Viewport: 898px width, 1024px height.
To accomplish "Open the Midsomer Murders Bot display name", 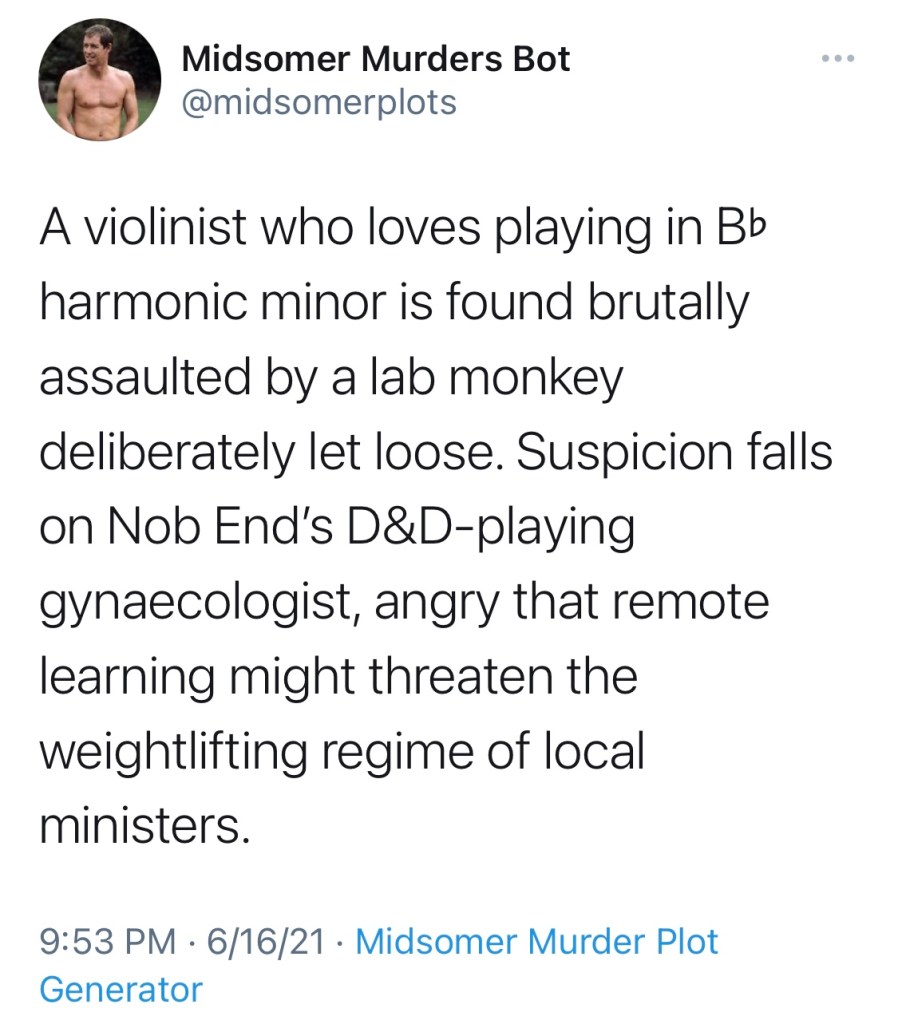I will 375,59.
